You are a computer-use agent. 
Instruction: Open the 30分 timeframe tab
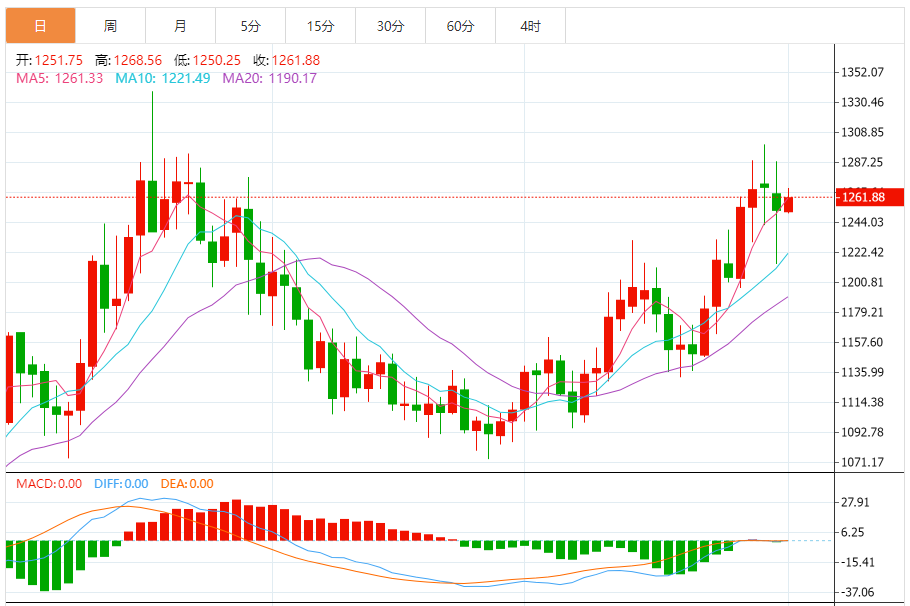click(x=391, y=26)
